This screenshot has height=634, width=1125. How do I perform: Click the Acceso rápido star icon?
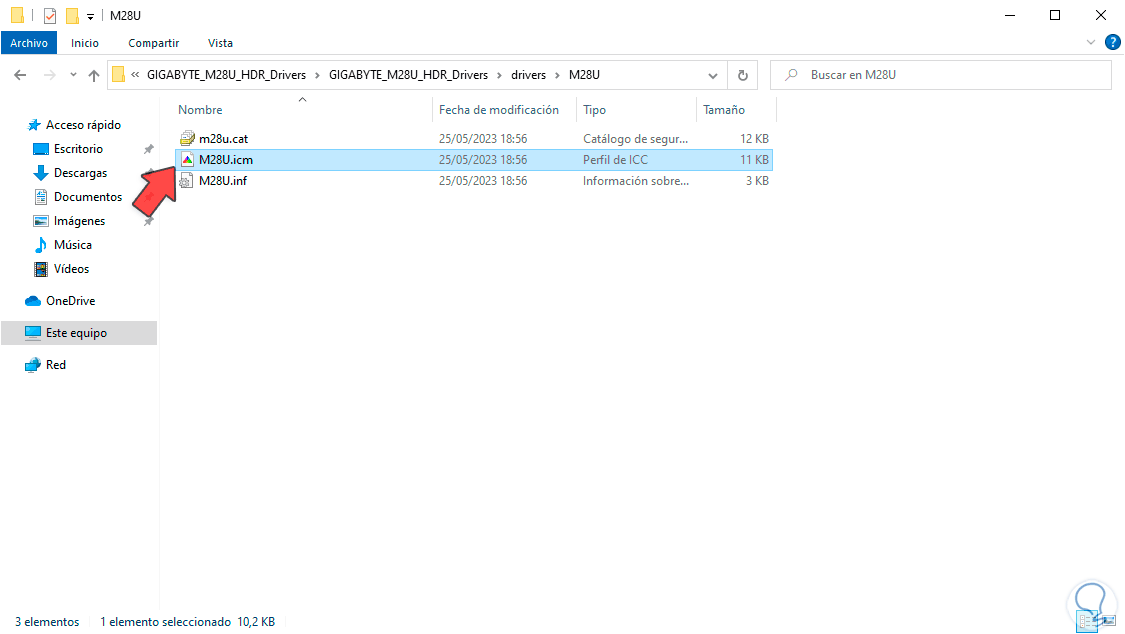[34, 125]
